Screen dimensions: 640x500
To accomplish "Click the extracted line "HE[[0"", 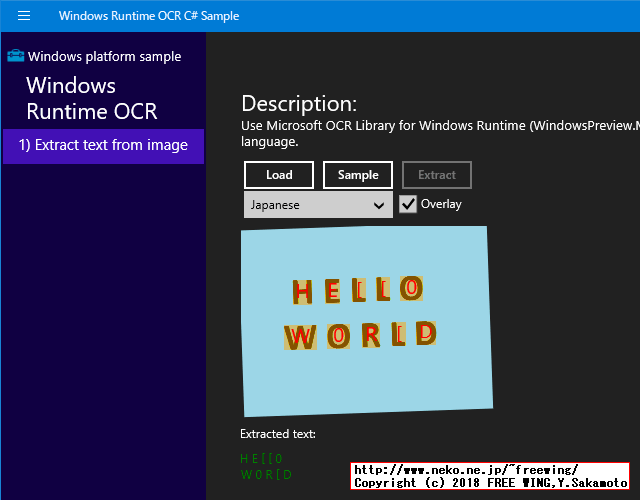I will click(262, 459).
